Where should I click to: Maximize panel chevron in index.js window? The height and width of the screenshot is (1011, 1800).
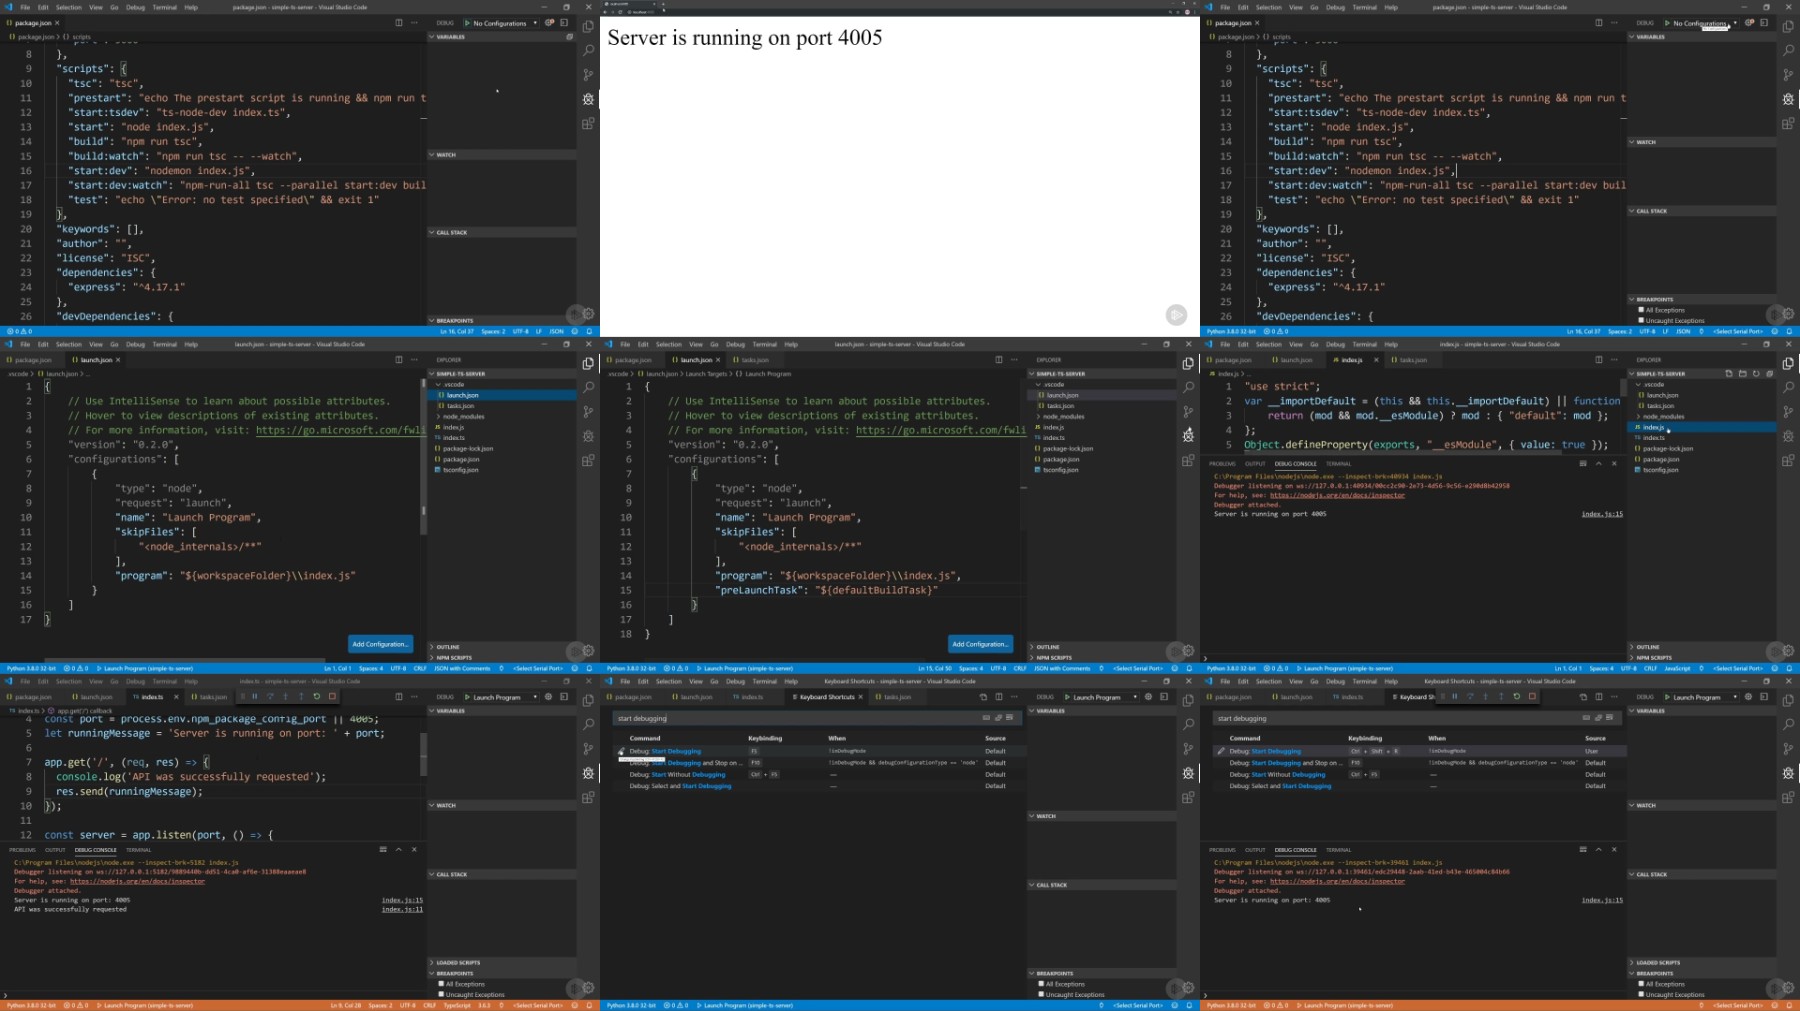click(1599, 463)
